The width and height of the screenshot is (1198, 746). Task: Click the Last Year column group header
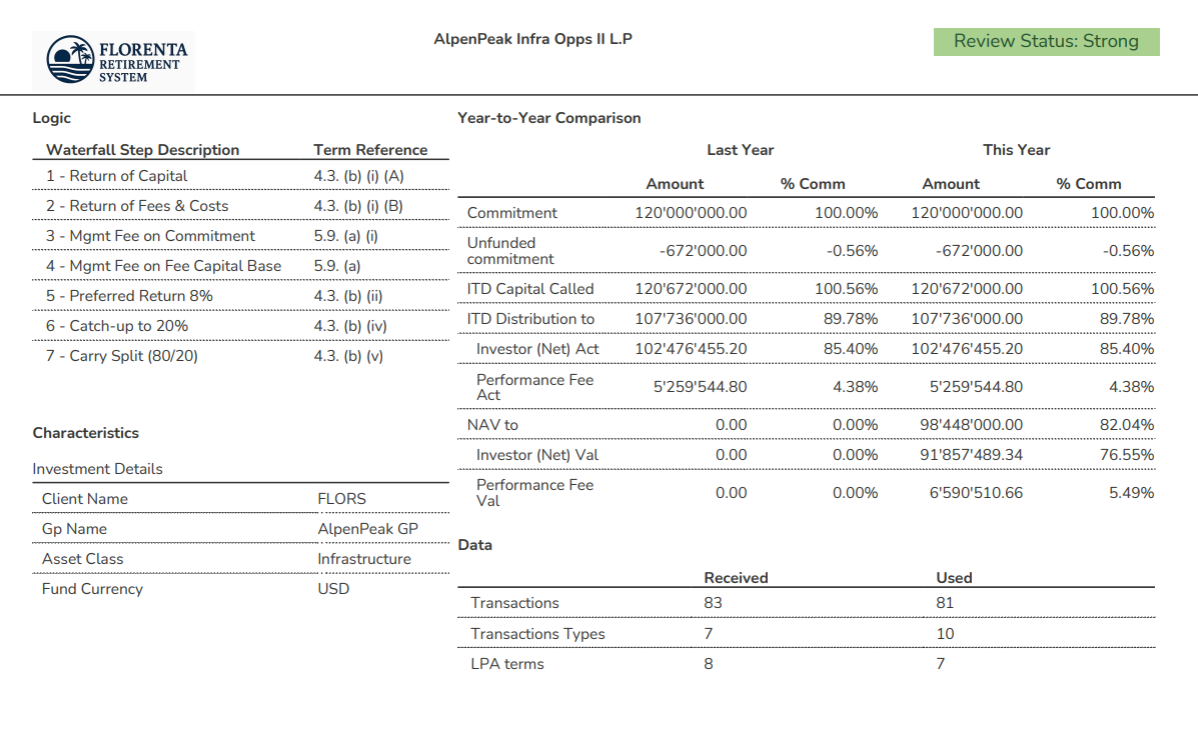click(x=740, y=150)
